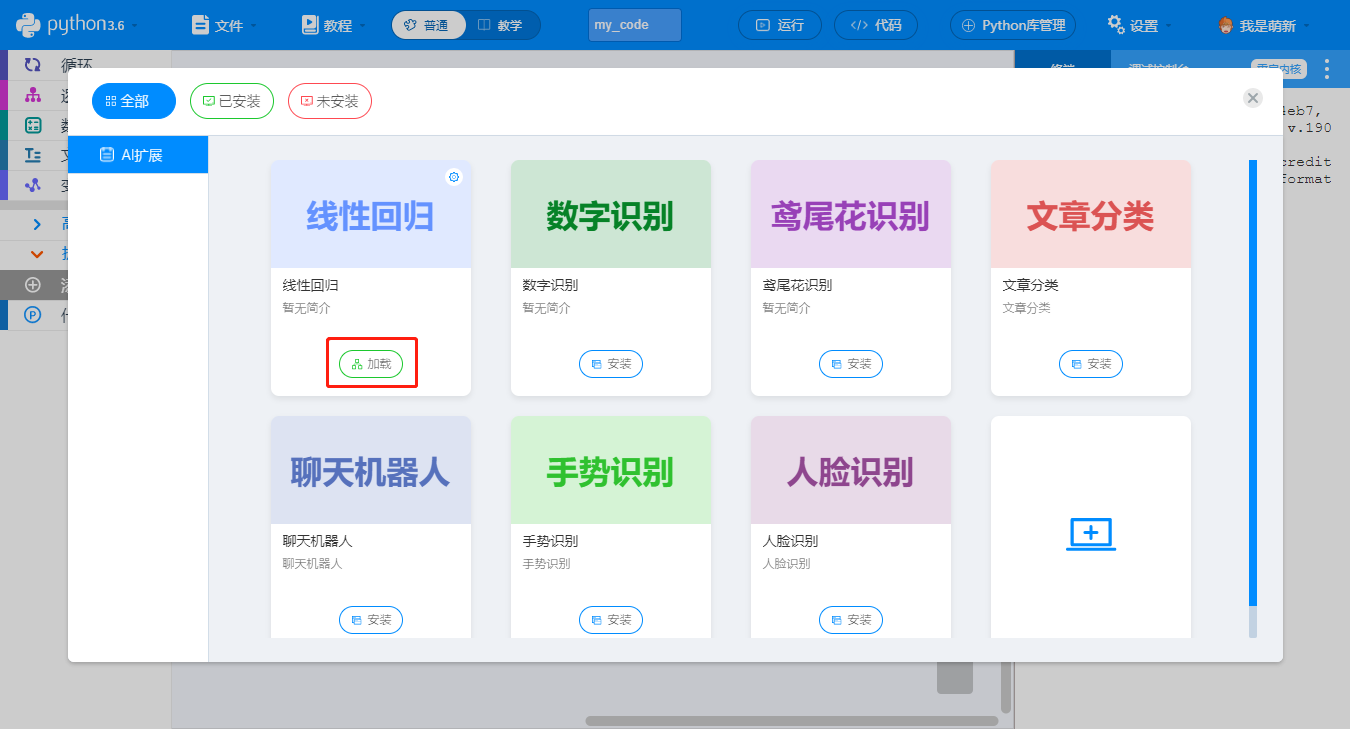
Task: Select AI扩展 category in sidebar
Action: (138, 155)
